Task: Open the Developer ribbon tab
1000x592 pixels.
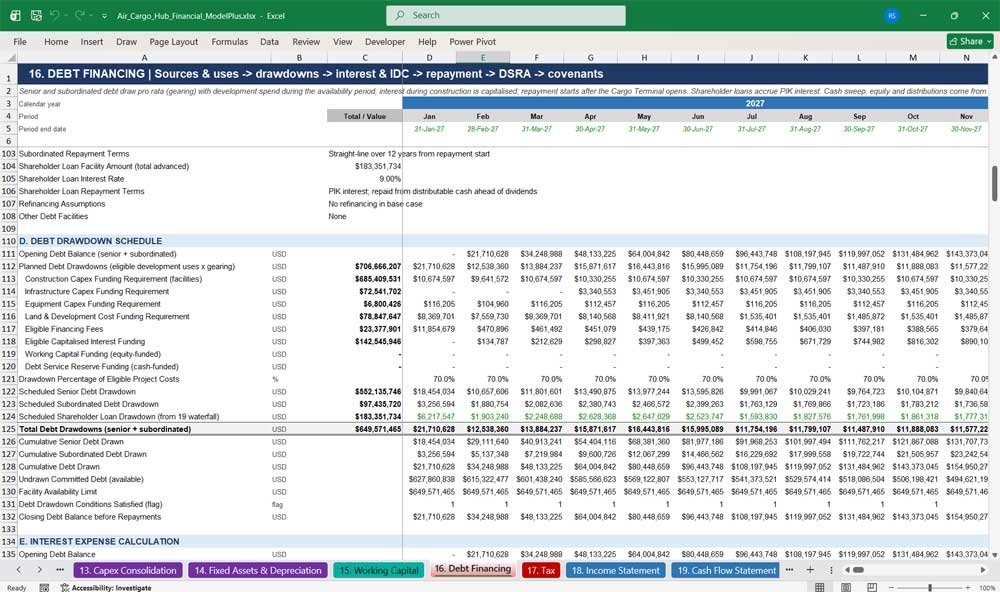Action: click(x=385, y=41)
